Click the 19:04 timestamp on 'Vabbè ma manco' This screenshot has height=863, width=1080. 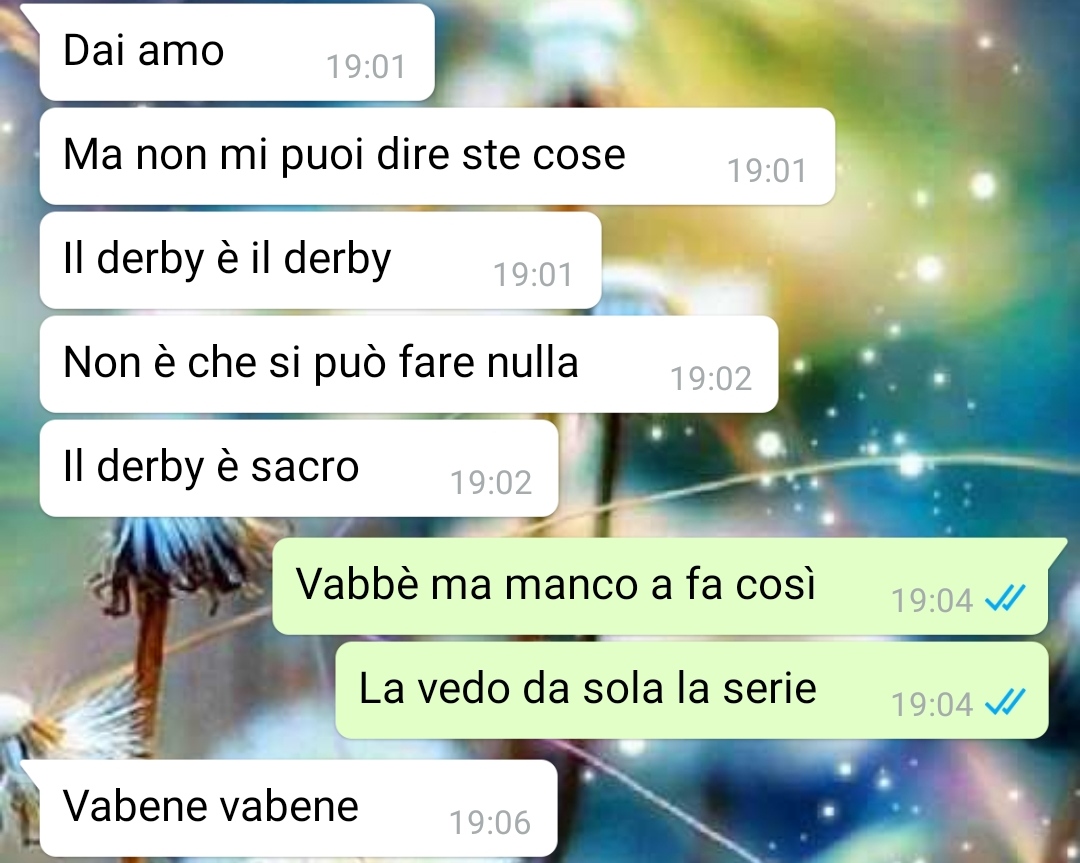click(x=932, y=601)
